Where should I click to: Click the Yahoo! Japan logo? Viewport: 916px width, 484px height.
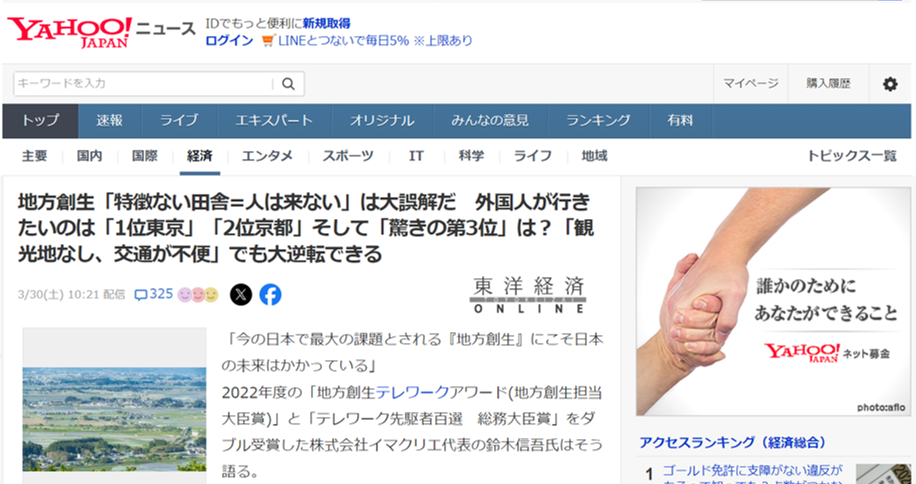(x=70, y=32)
